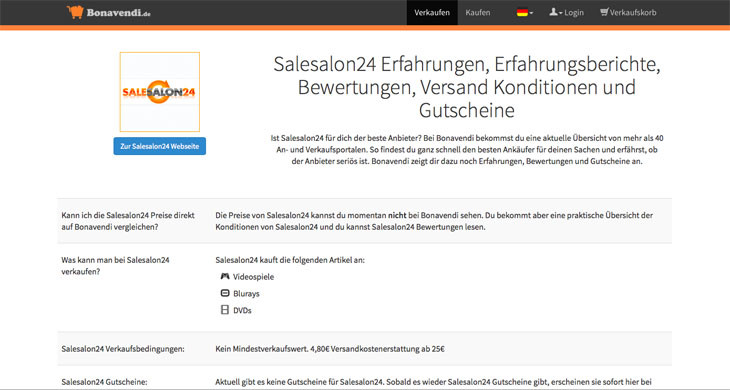Switch to the Verkaufen tab
This screenshot has width=730, height=390.
point(432,13)
